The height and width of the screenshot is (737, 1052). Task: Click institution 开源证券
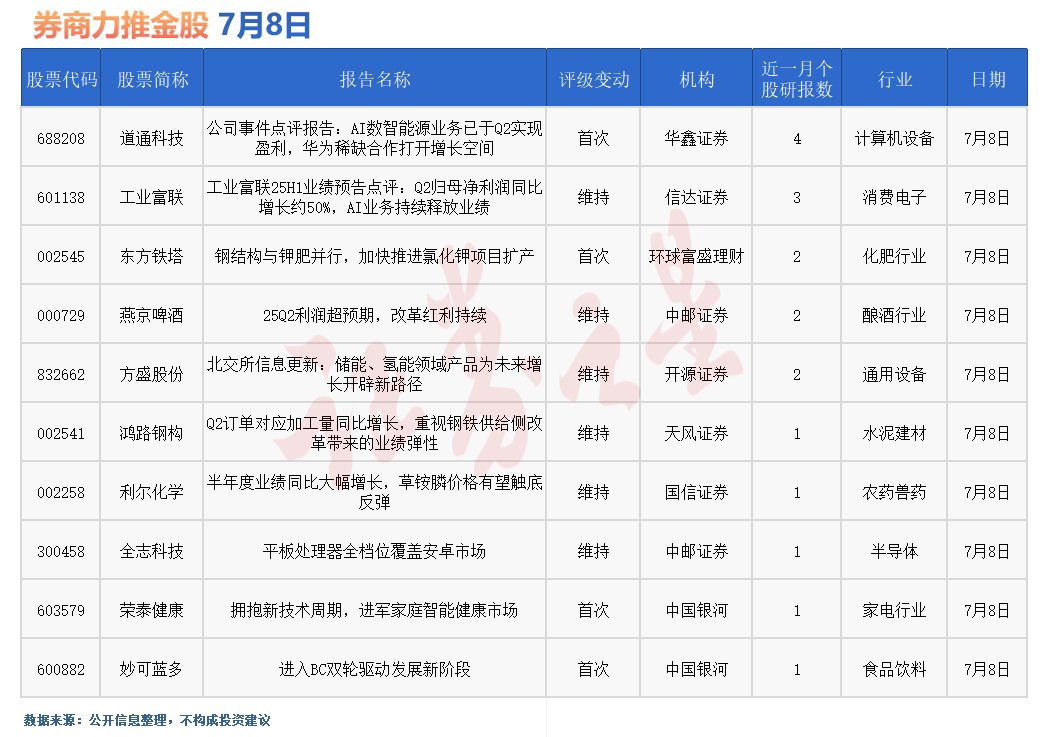[696, 375]
